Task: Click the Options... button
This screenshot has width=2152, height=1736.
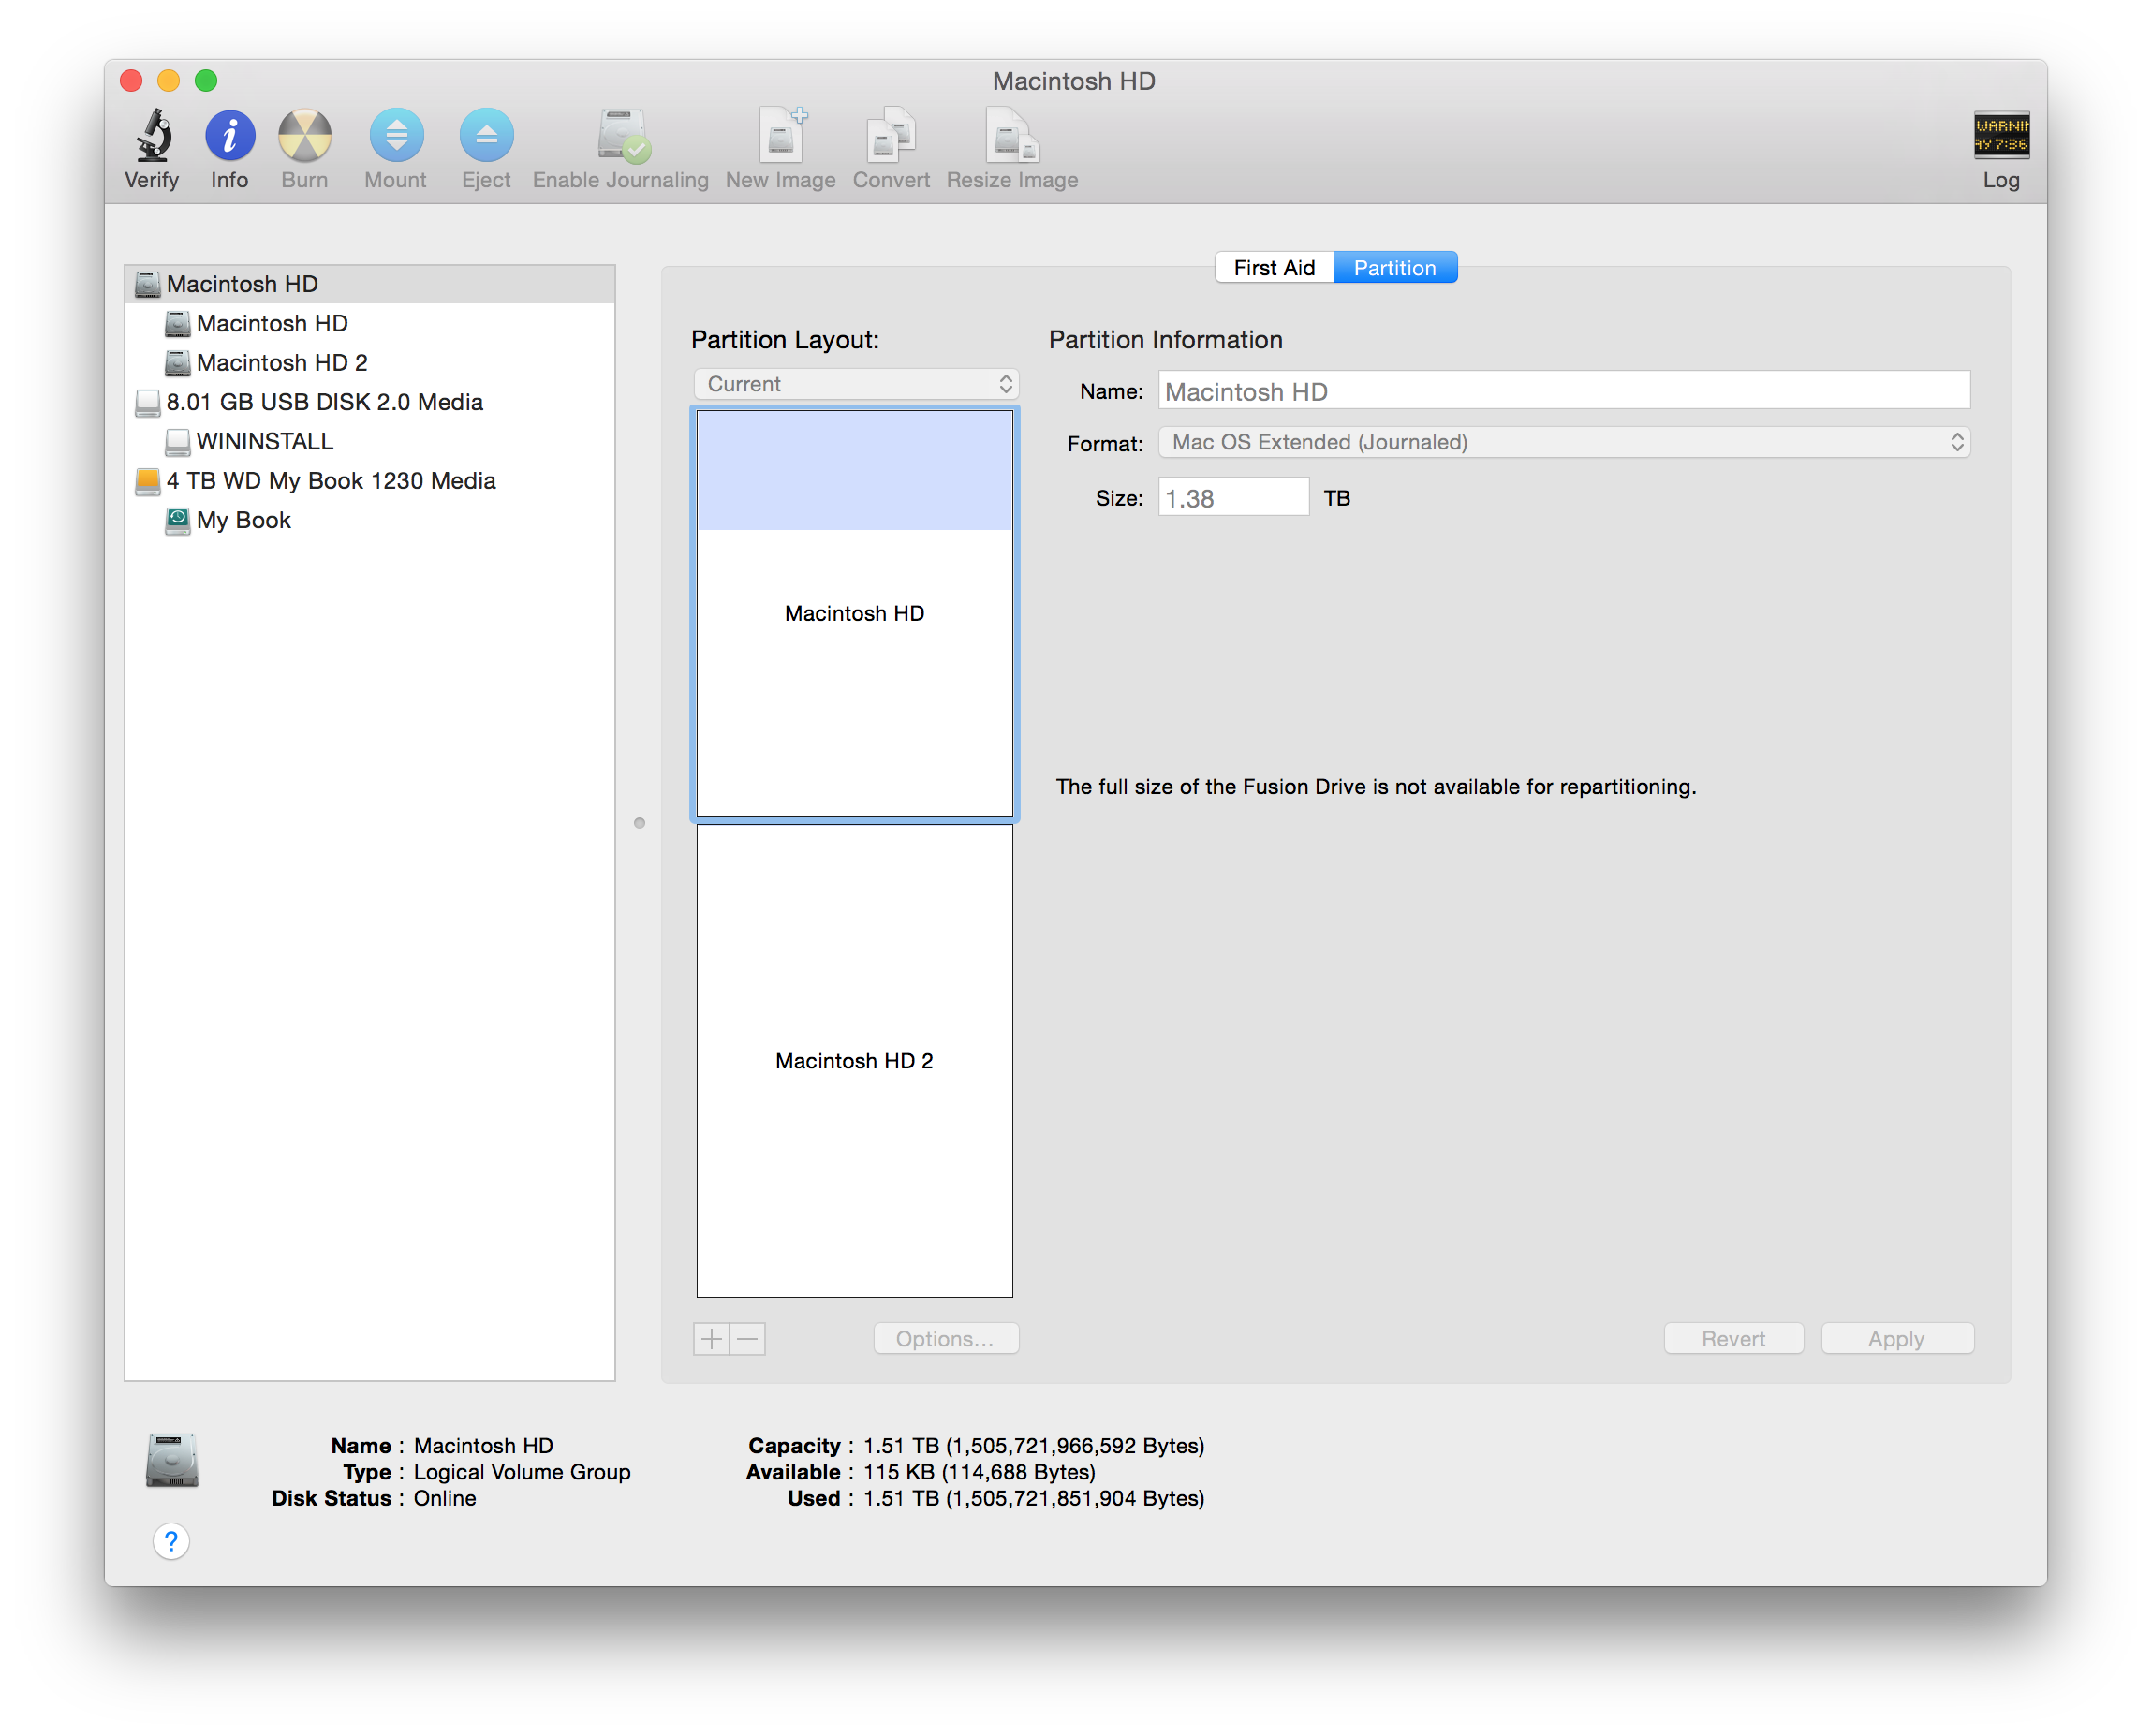Action: [946, 1339]
